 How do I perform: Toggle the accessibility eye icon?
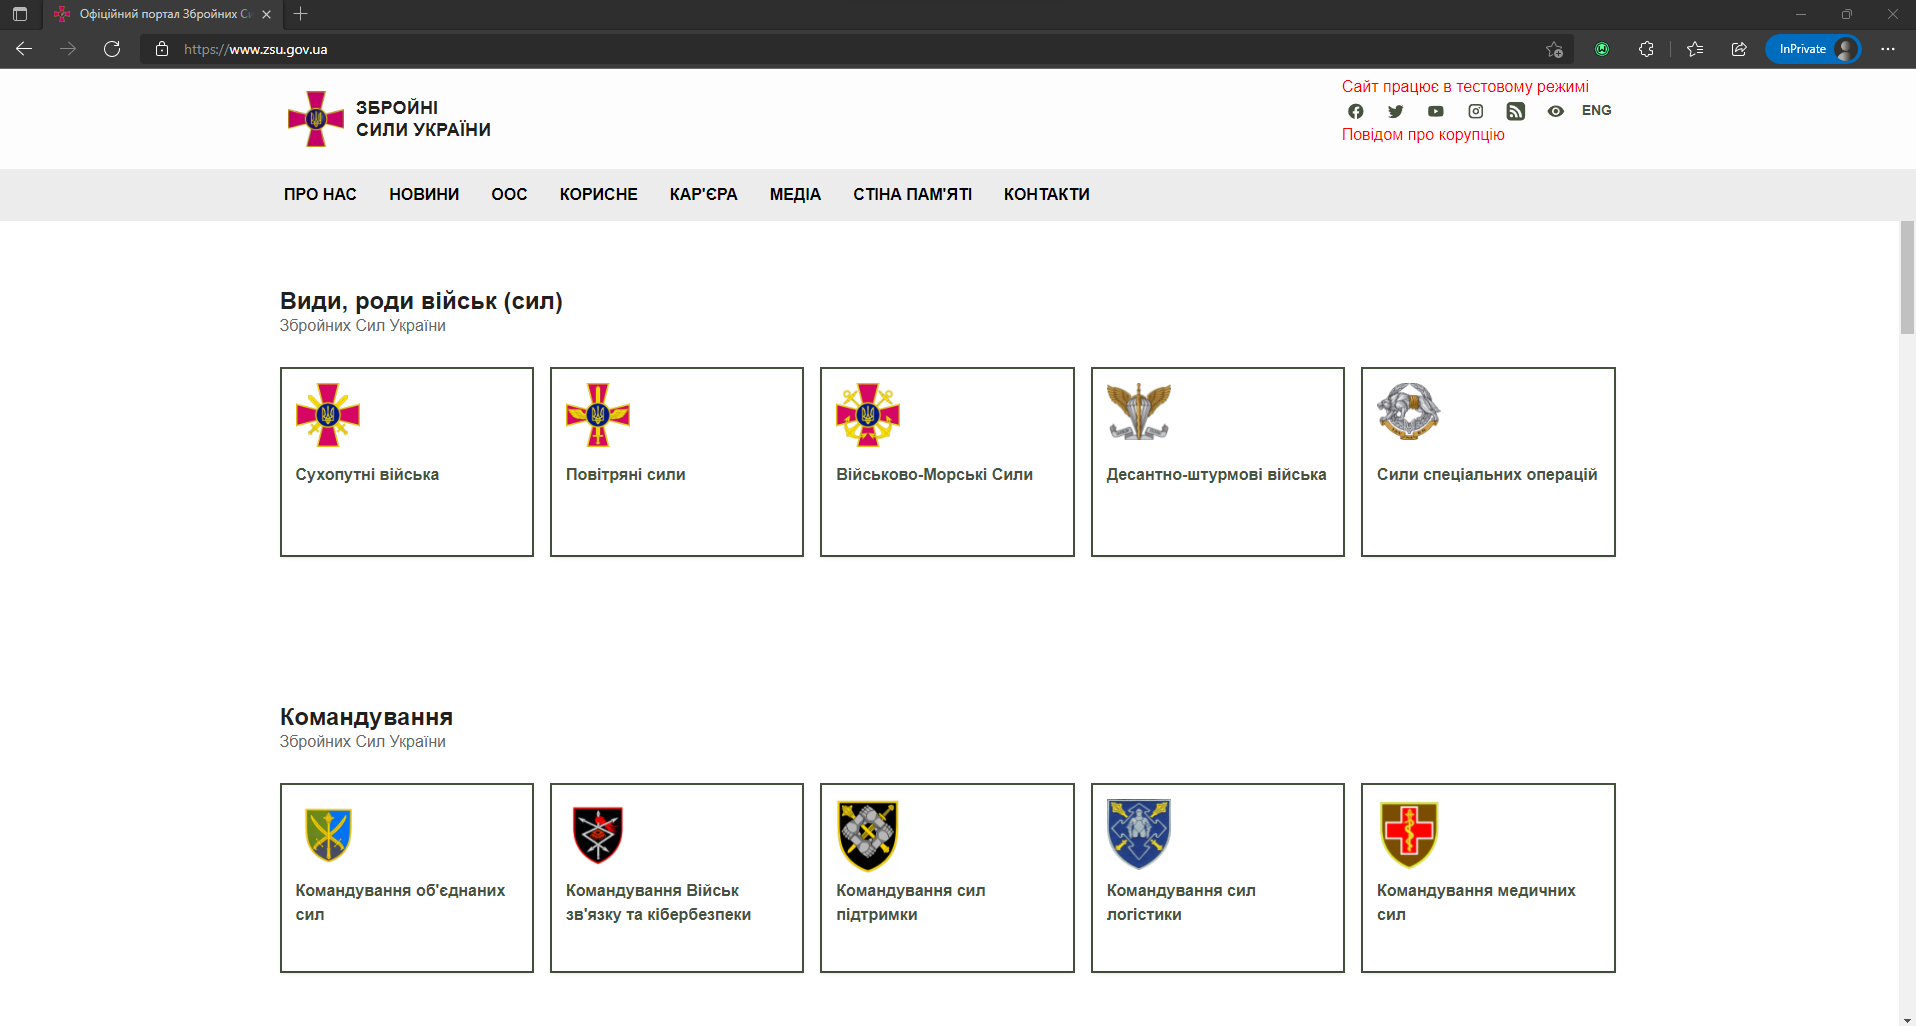(1555, 111)
